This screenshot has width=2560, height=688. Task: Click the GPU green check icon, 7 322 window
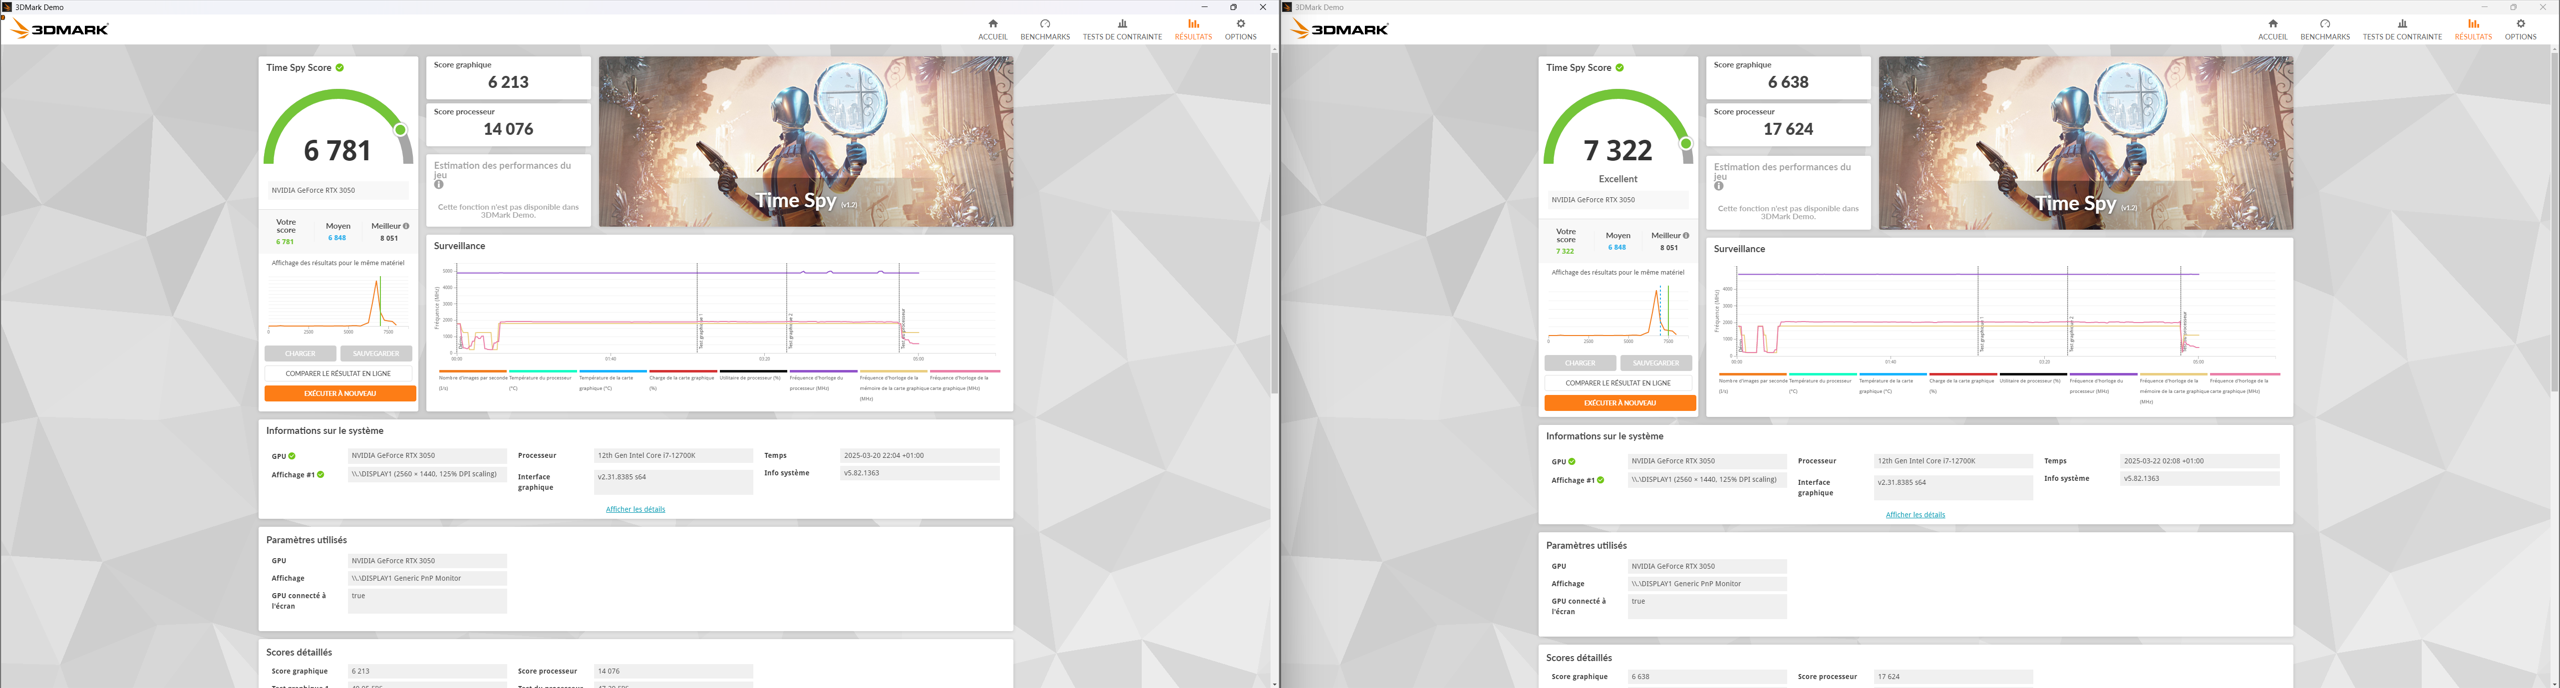tap(1572, 462)
